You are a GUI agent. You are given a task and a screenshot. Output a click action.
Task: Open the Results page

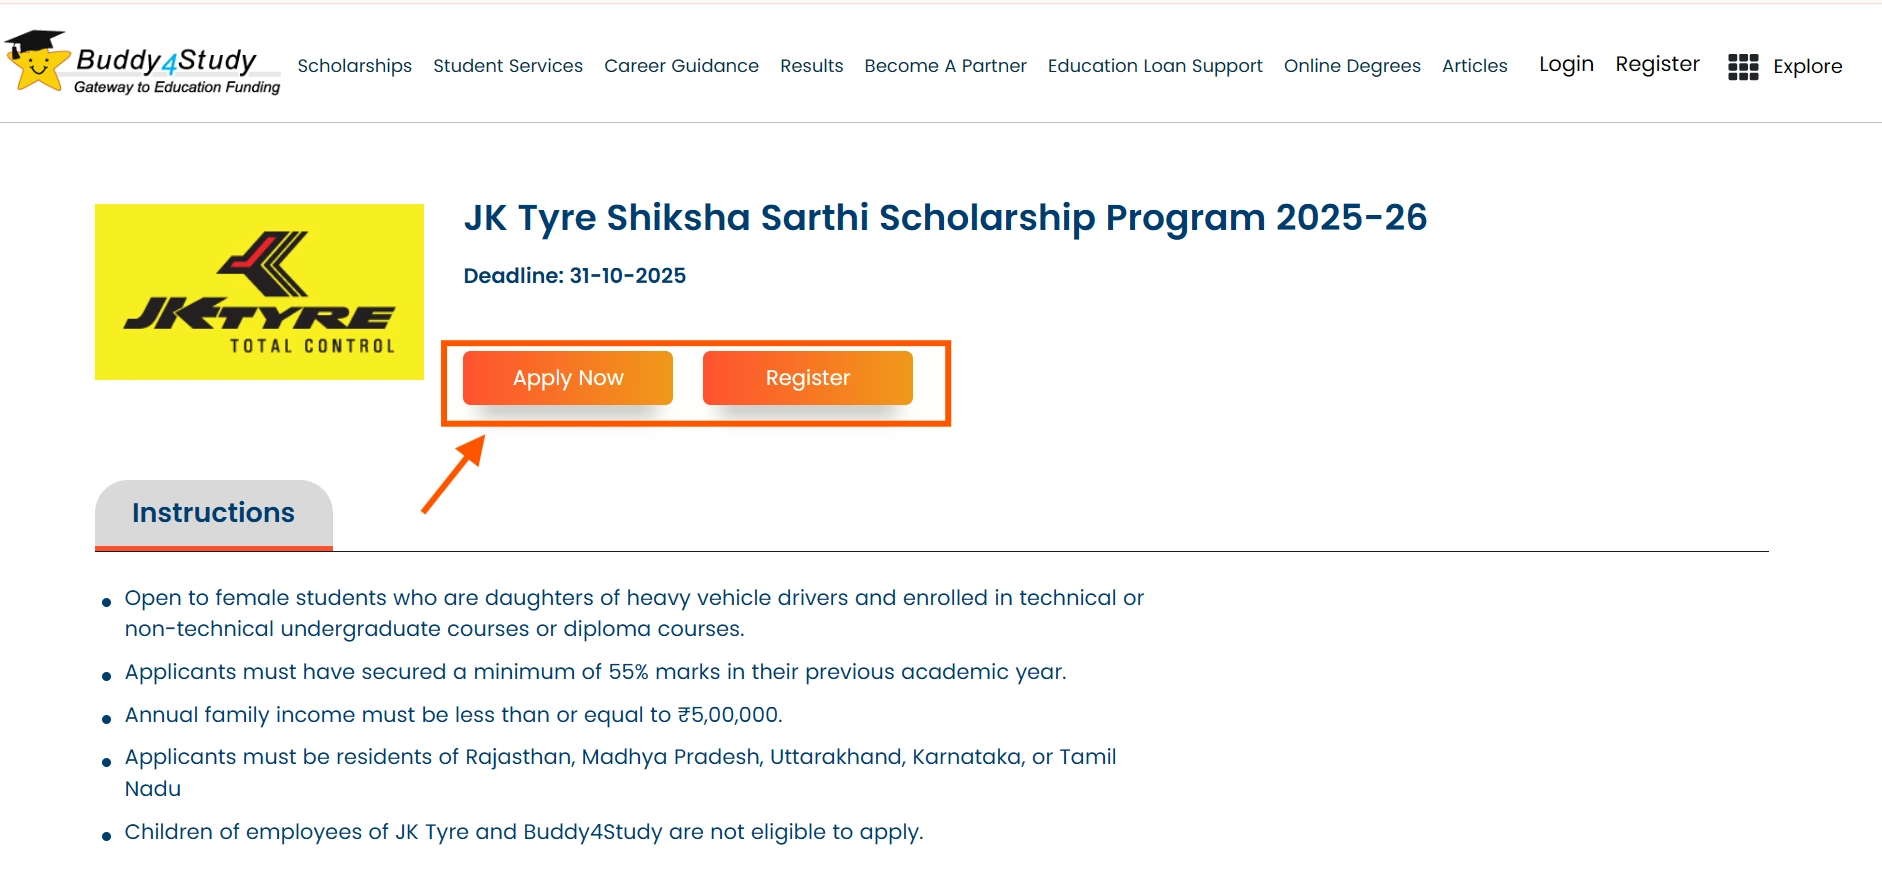click(811, 66)
